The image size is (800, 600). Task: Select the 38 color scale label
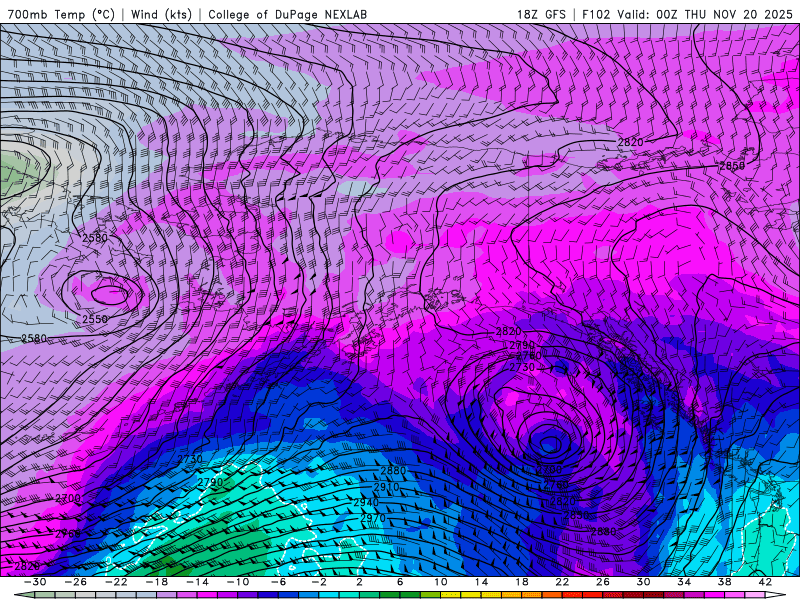[x=725, y=582]
